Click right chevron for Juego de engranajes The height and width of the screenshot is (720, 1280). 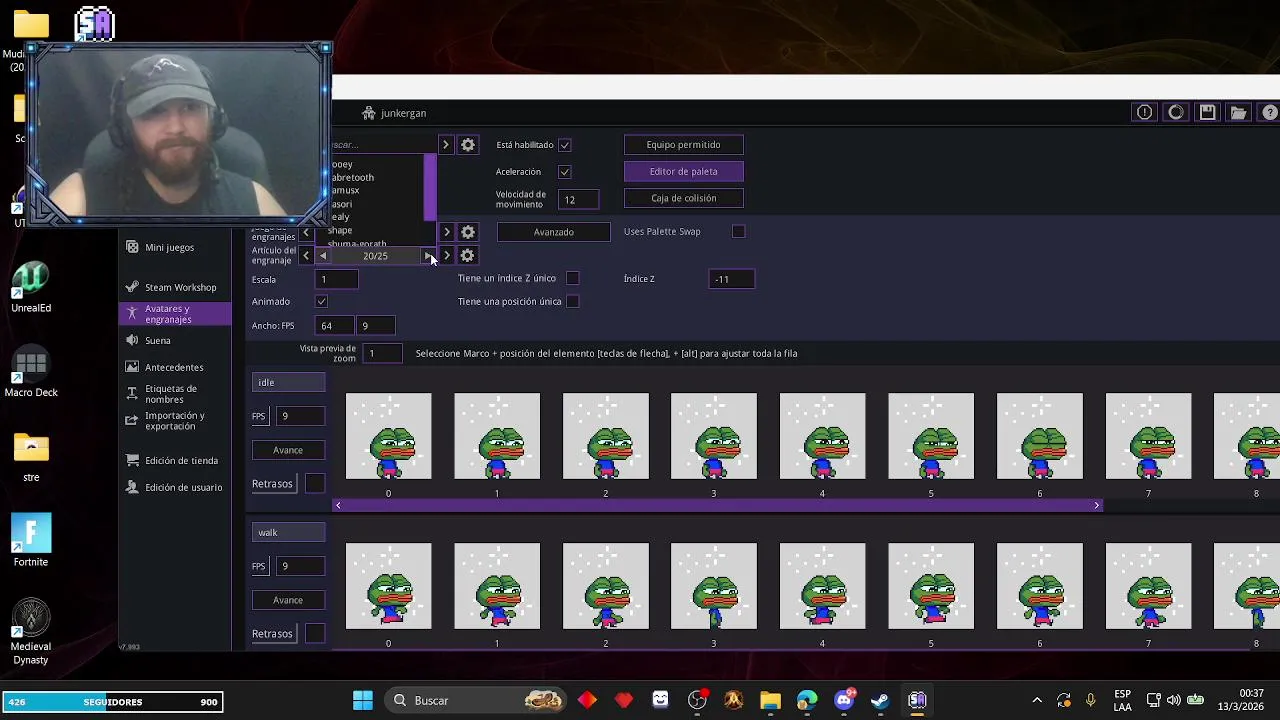(x=446, y=232)
